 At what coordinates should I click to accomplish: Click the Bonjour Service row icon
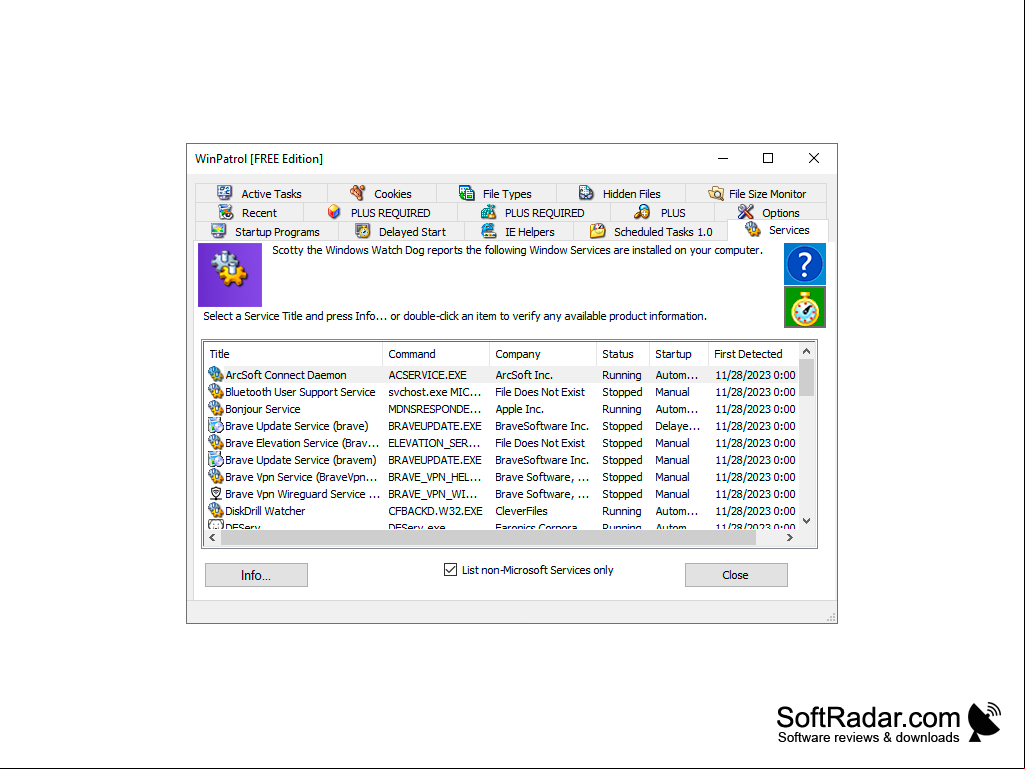[x=216, y=408]
